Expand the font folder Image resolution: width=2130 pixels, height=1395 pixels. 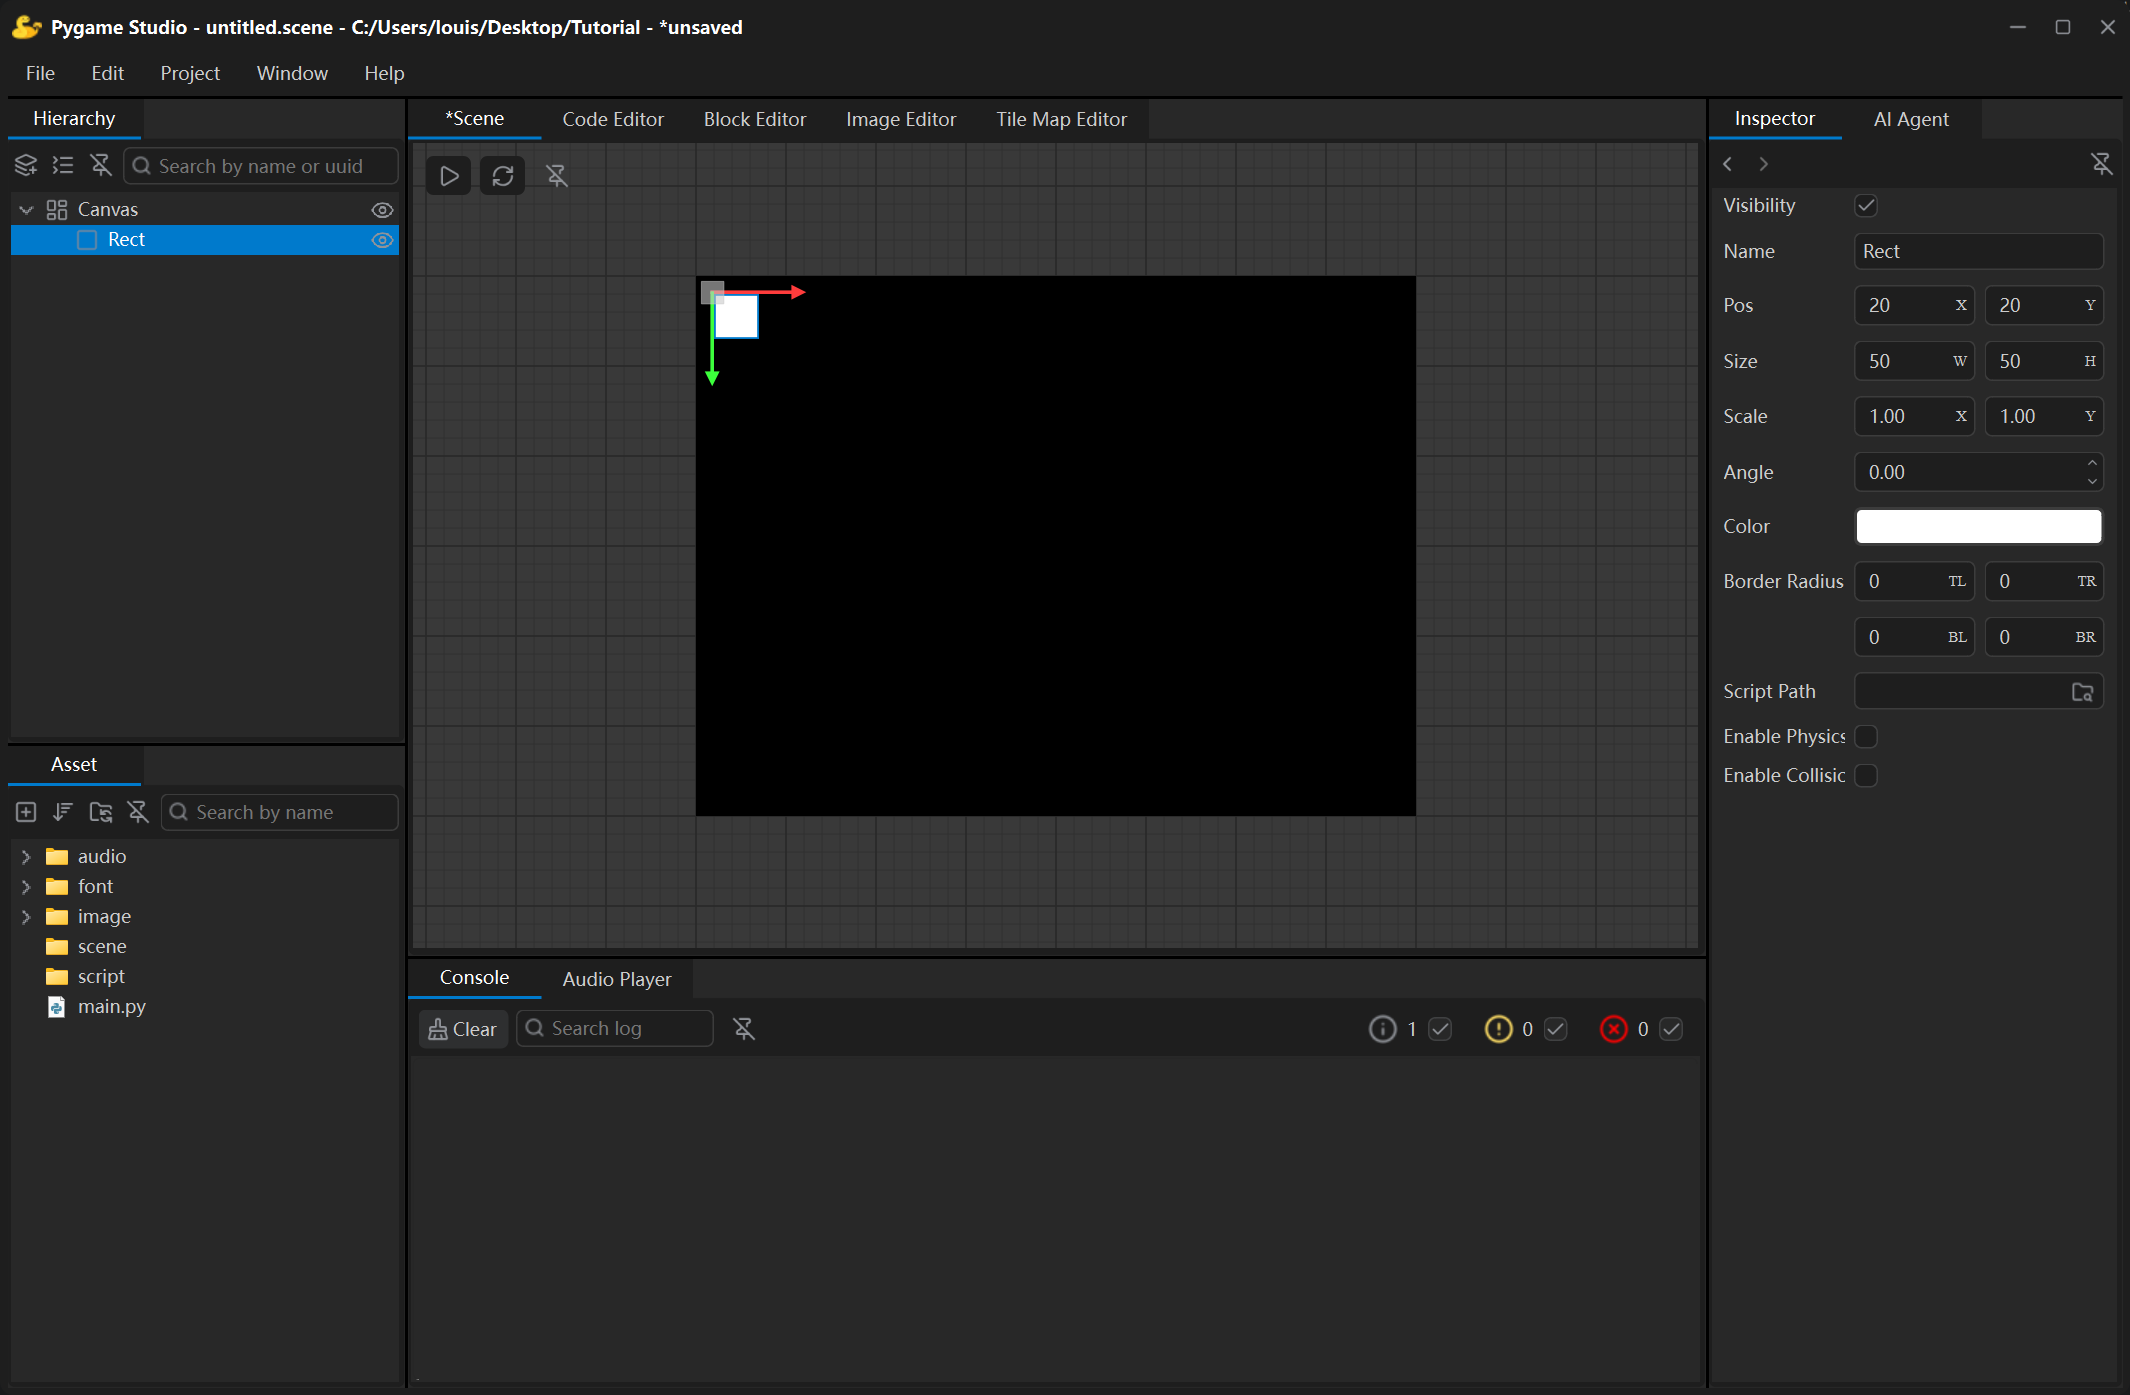[26, 887]
